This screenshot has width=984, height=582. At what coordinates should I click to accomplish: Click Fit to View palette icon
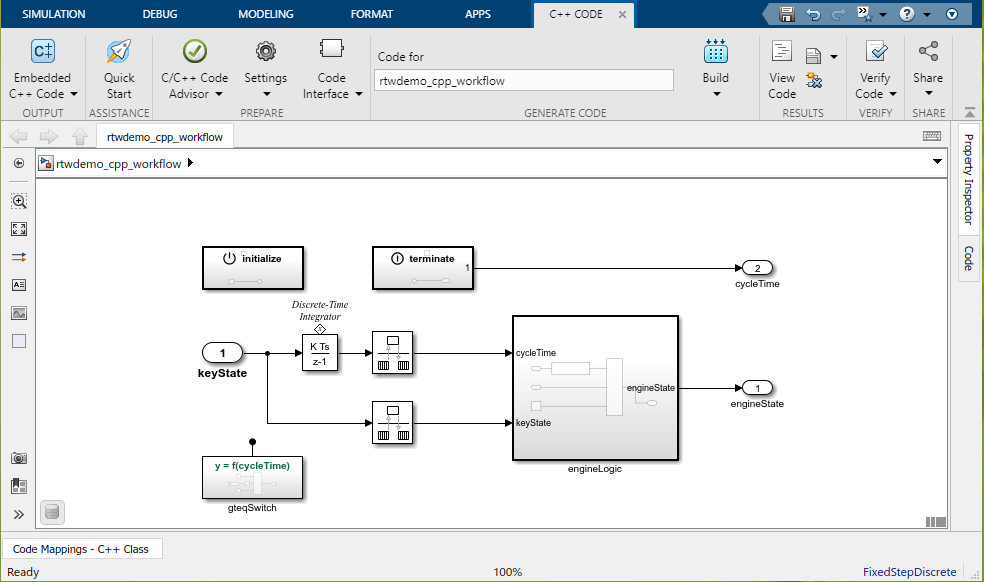[x=19, y=229]
